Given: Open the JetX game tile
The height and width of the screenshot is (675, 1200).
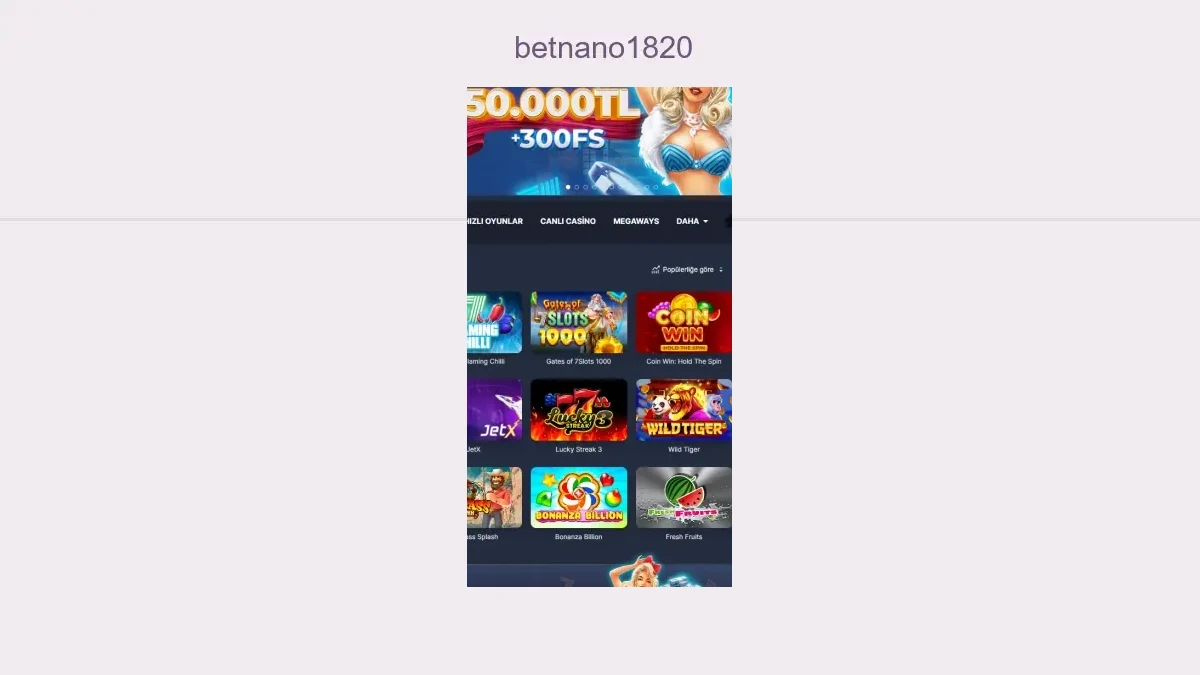Looking at the screenshot, I should click(x=494, y=410).
